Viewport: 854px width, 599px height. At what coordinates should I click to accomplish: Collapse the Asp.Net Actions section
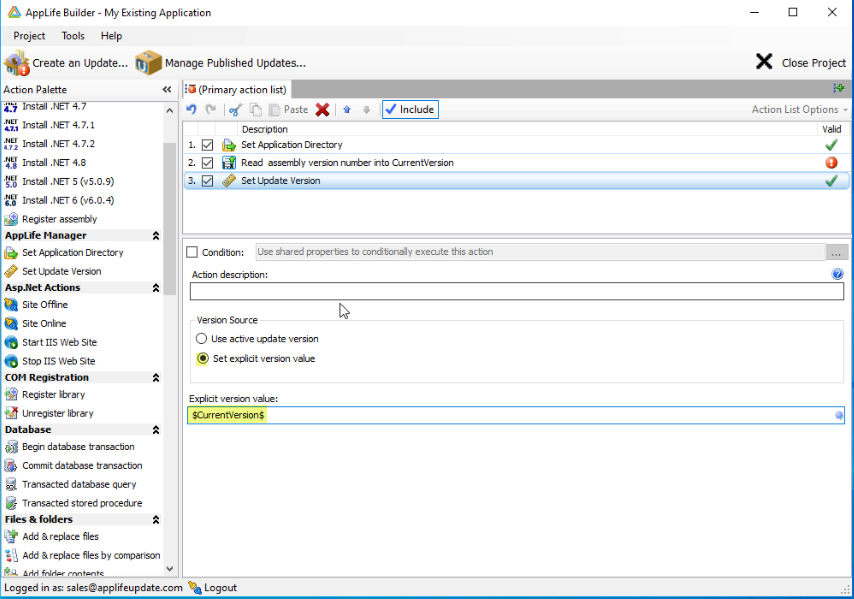pyautogui.click(x=156, y=288)
